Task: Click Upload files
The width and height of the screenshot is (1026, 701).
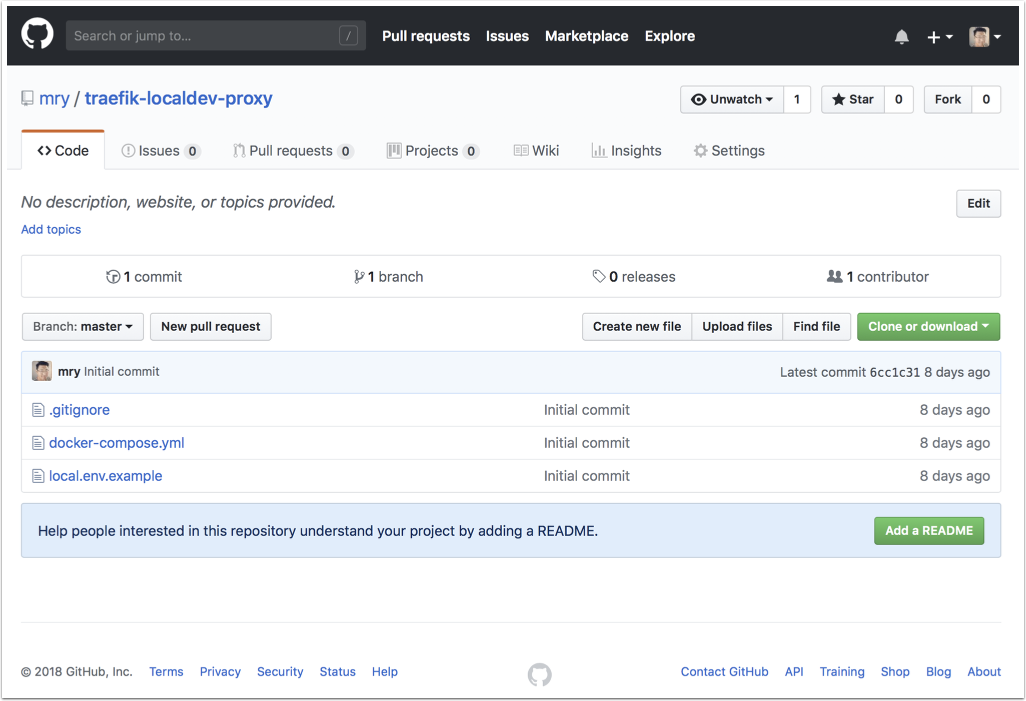Action: 737,327
